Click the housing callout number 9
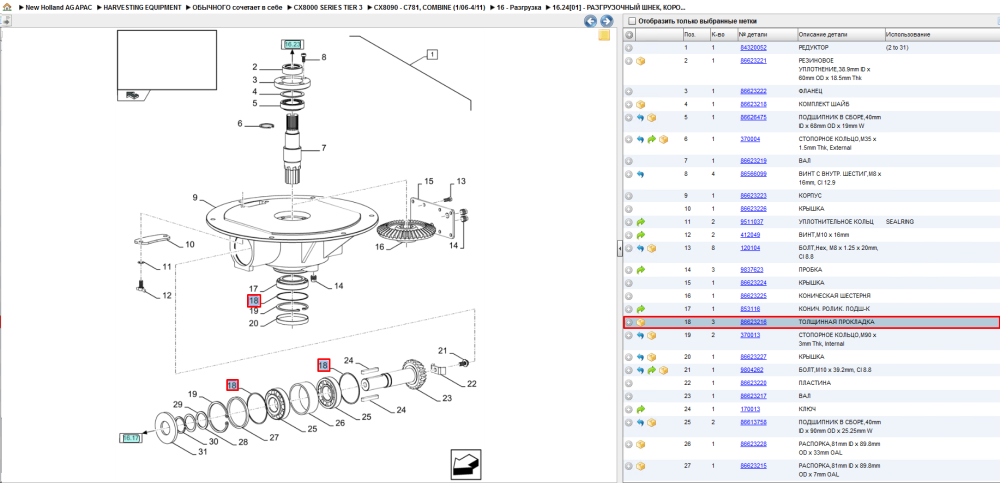 [x=195, y=198]
